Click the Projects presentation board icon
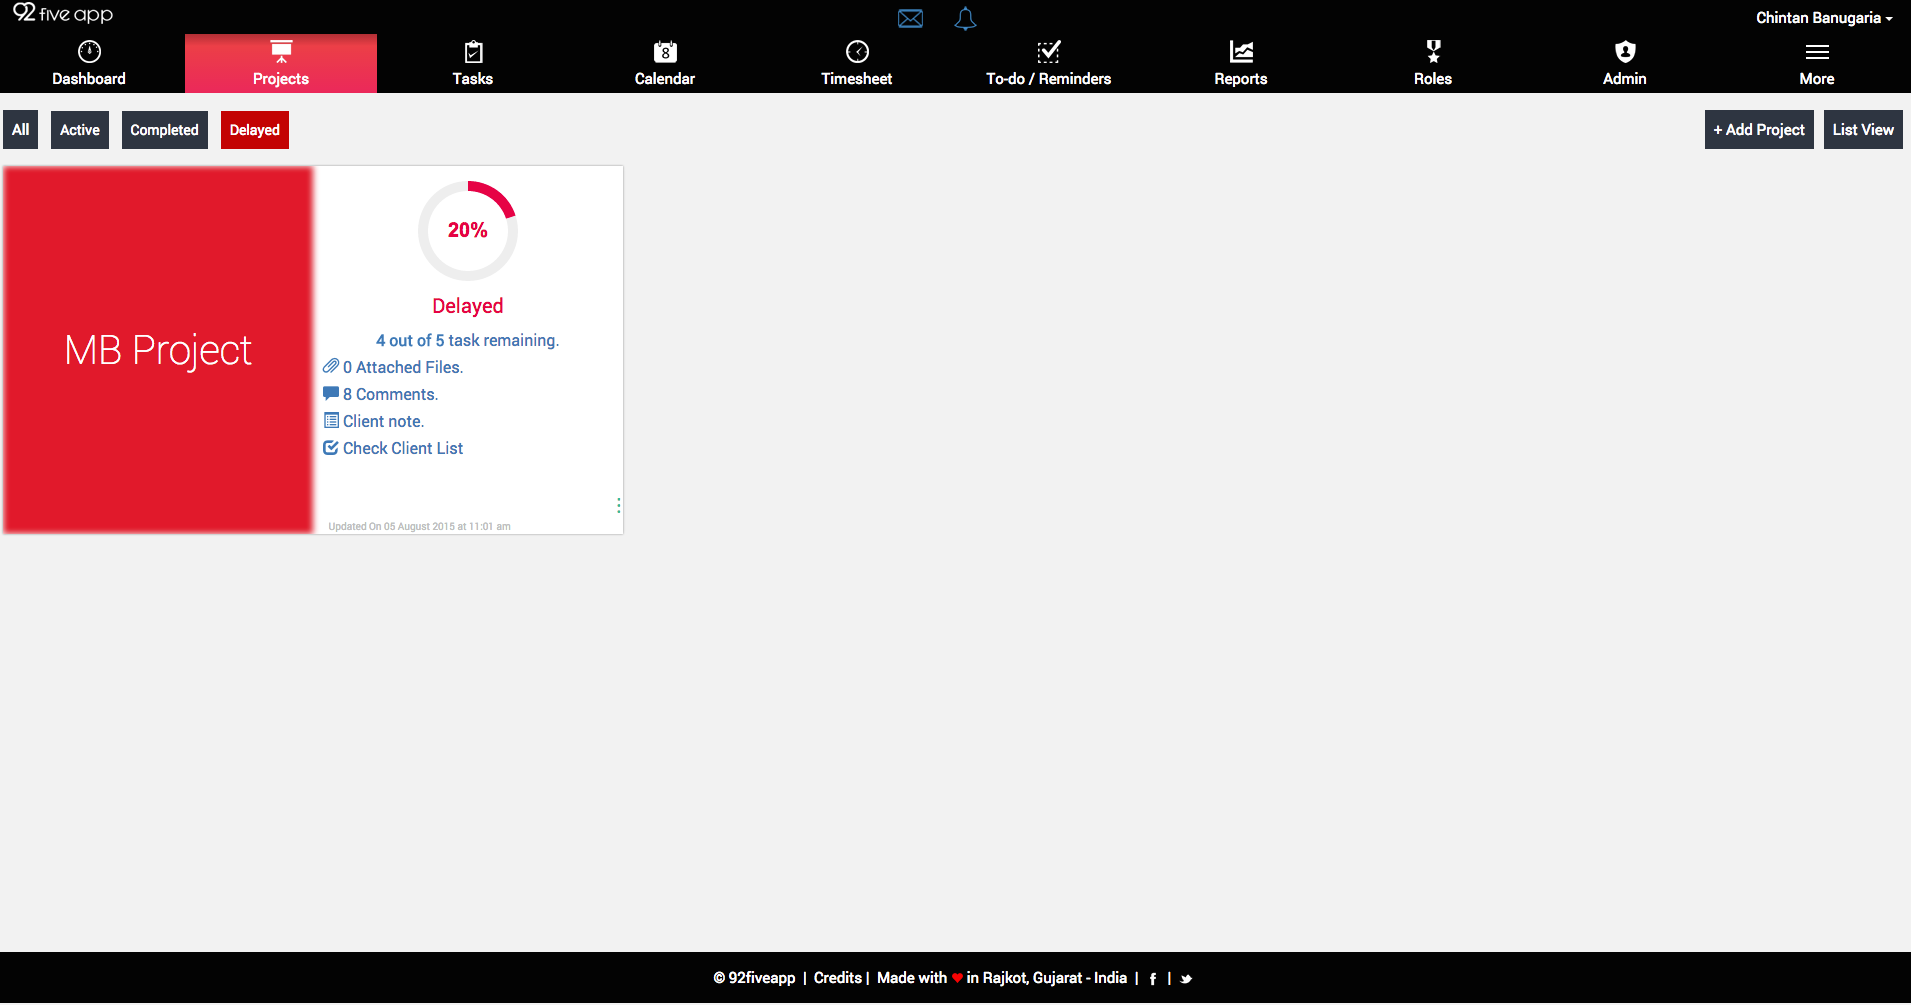 (281, 51)
